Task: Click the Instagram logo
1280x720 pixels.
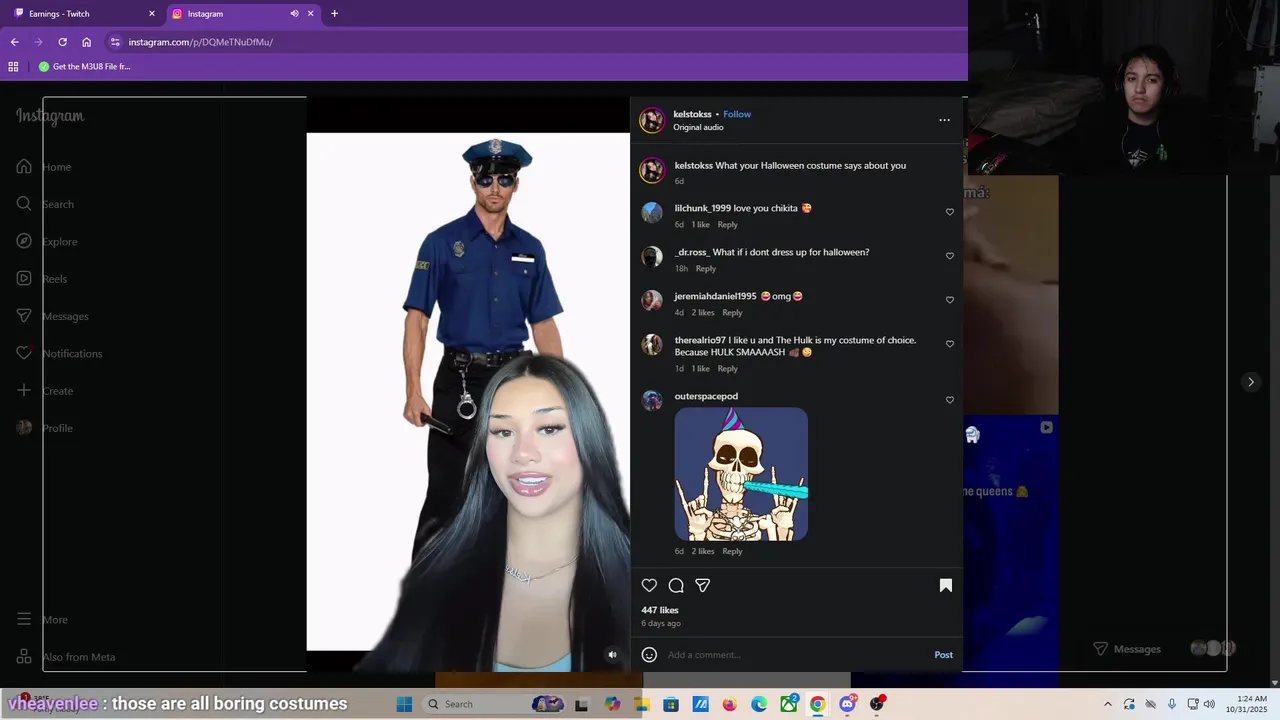Action: 50,116
